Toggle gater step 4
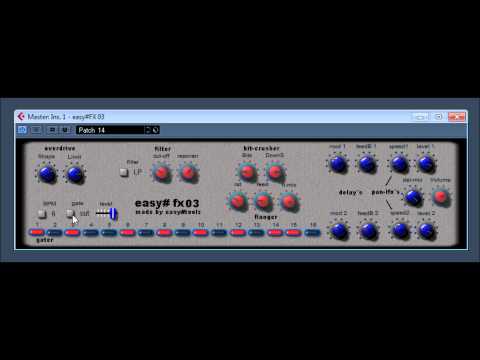The image size is (480, 360). pos(91,232)
